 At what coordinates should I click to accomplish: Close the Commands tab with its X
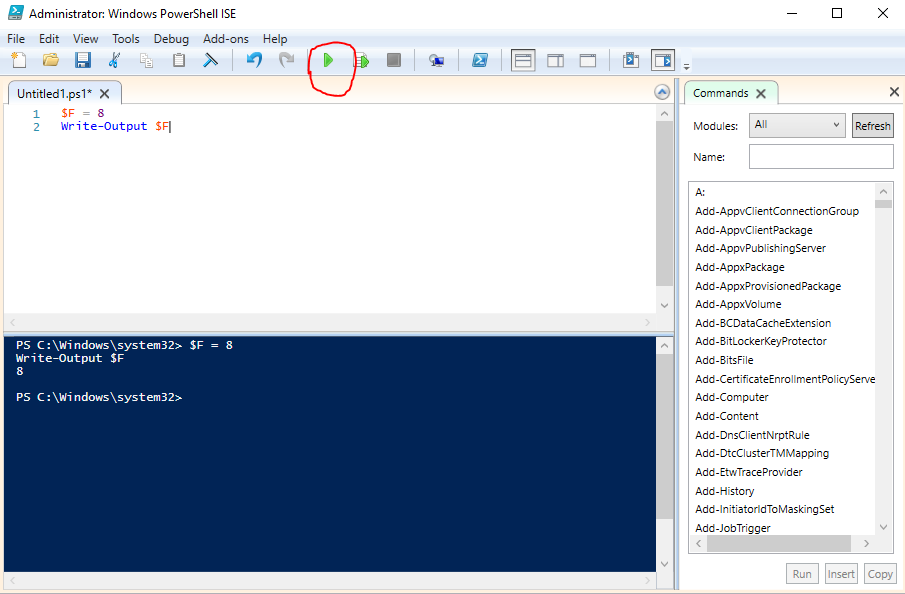coord(761,94)
